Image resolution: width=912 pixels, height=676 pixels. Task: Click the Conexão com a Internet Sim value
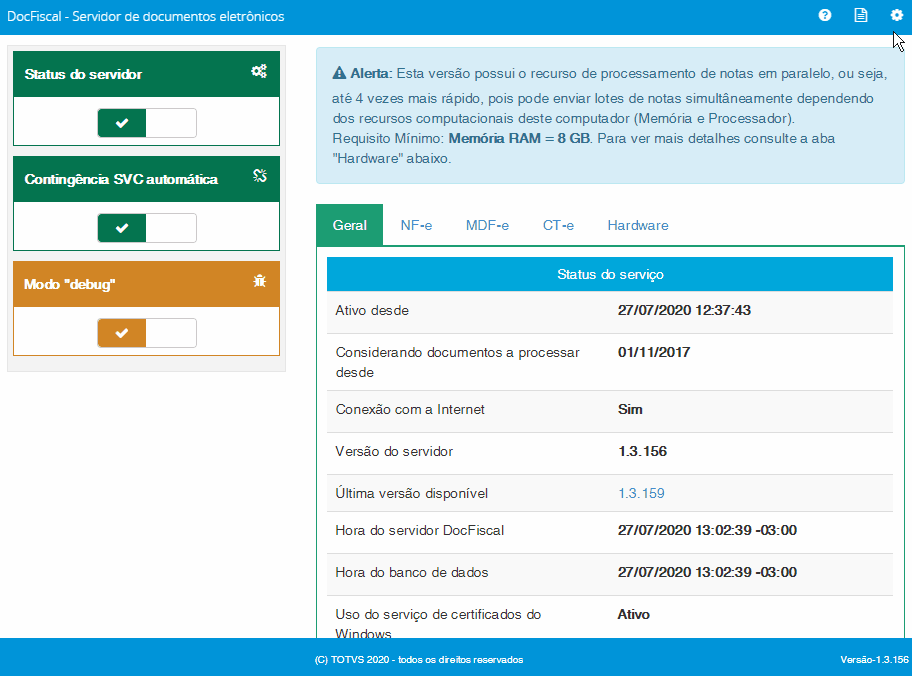[x=630, y=409]
